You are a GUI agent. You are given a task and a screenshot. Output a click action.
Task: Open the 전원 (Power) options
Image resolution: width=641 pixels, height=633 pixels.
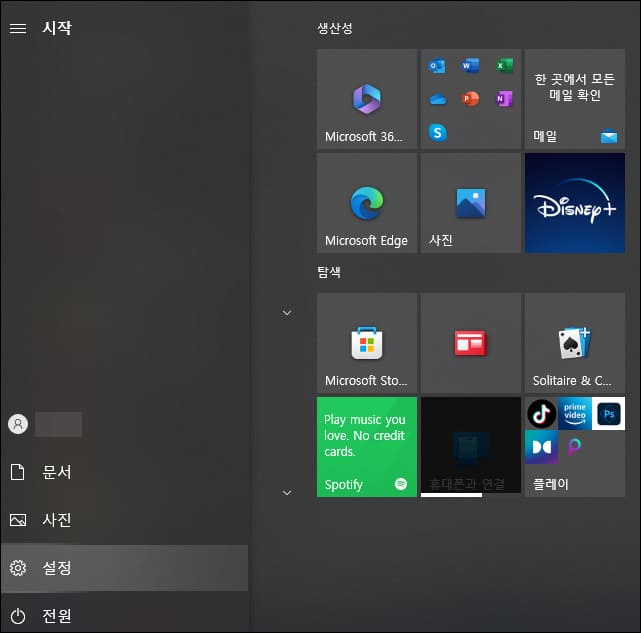124,615
